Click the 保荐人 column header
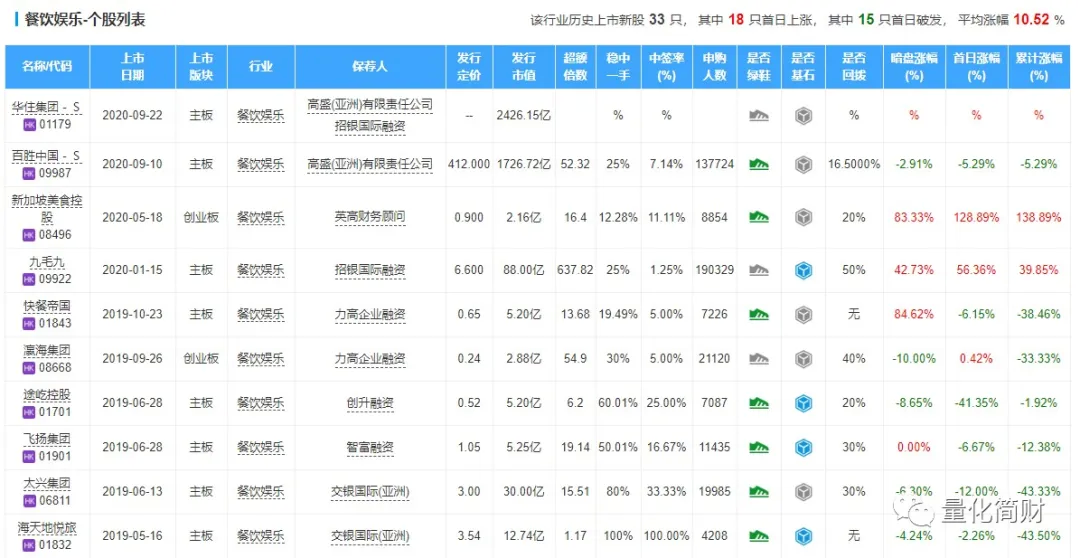The height and width of the screenshot is (558, 1080). point(371,67)
